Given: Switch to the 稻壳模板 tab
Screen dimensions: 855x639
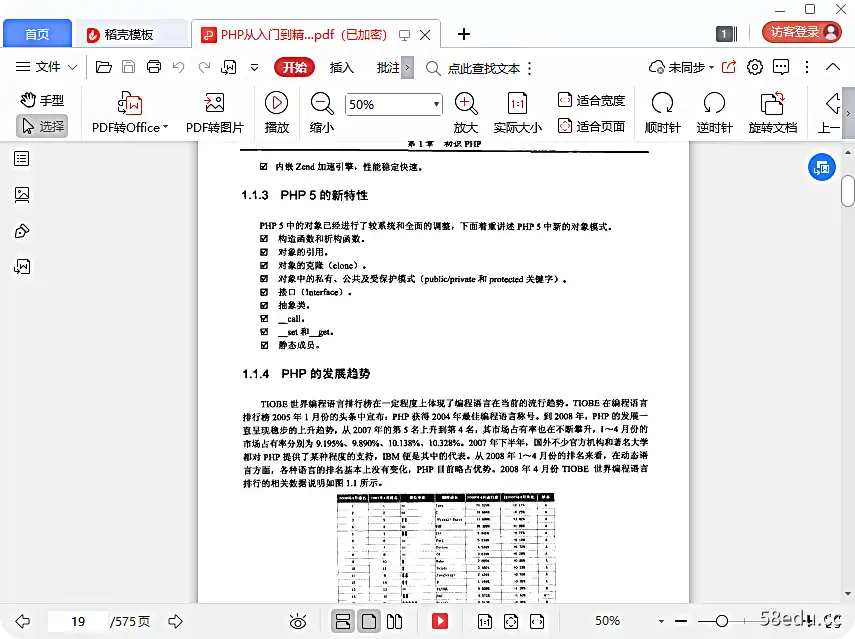Looking at the screenshot, I should 129,34.
